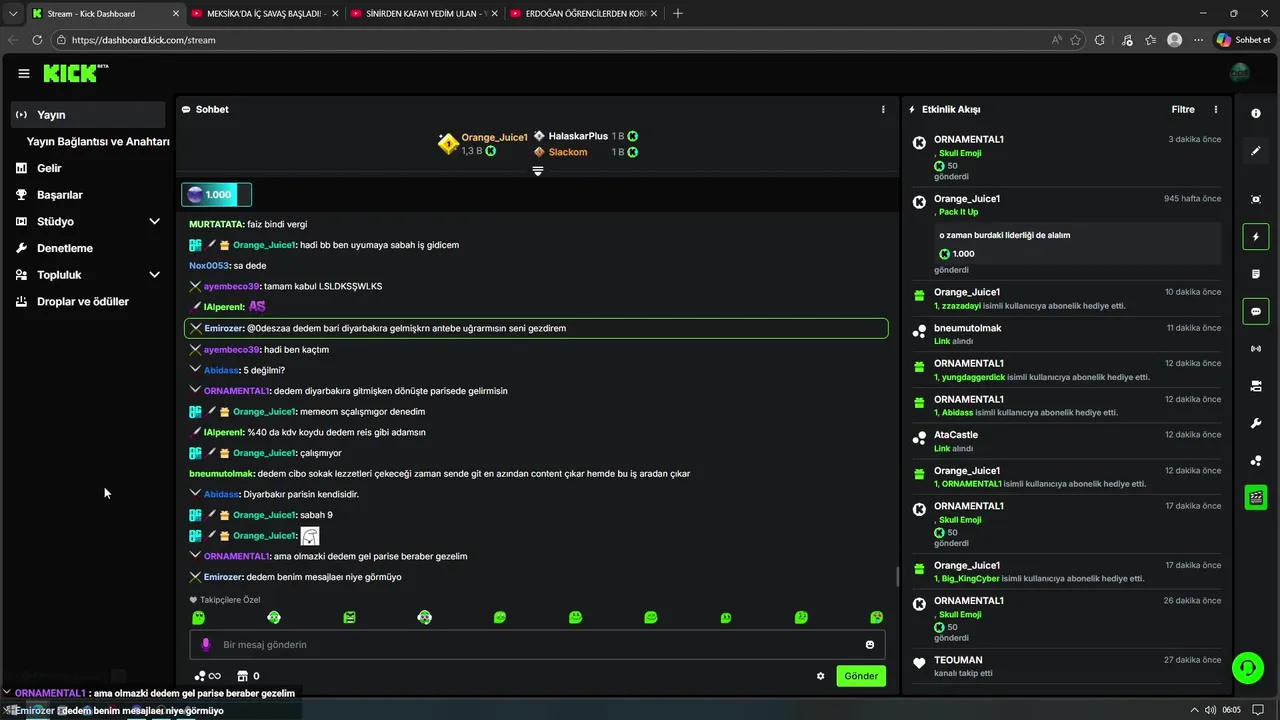Viewport: 1280px width, 720px height.
Task: Collapse the leaderboard with the small arrow
Action: [x=538, y=172]
